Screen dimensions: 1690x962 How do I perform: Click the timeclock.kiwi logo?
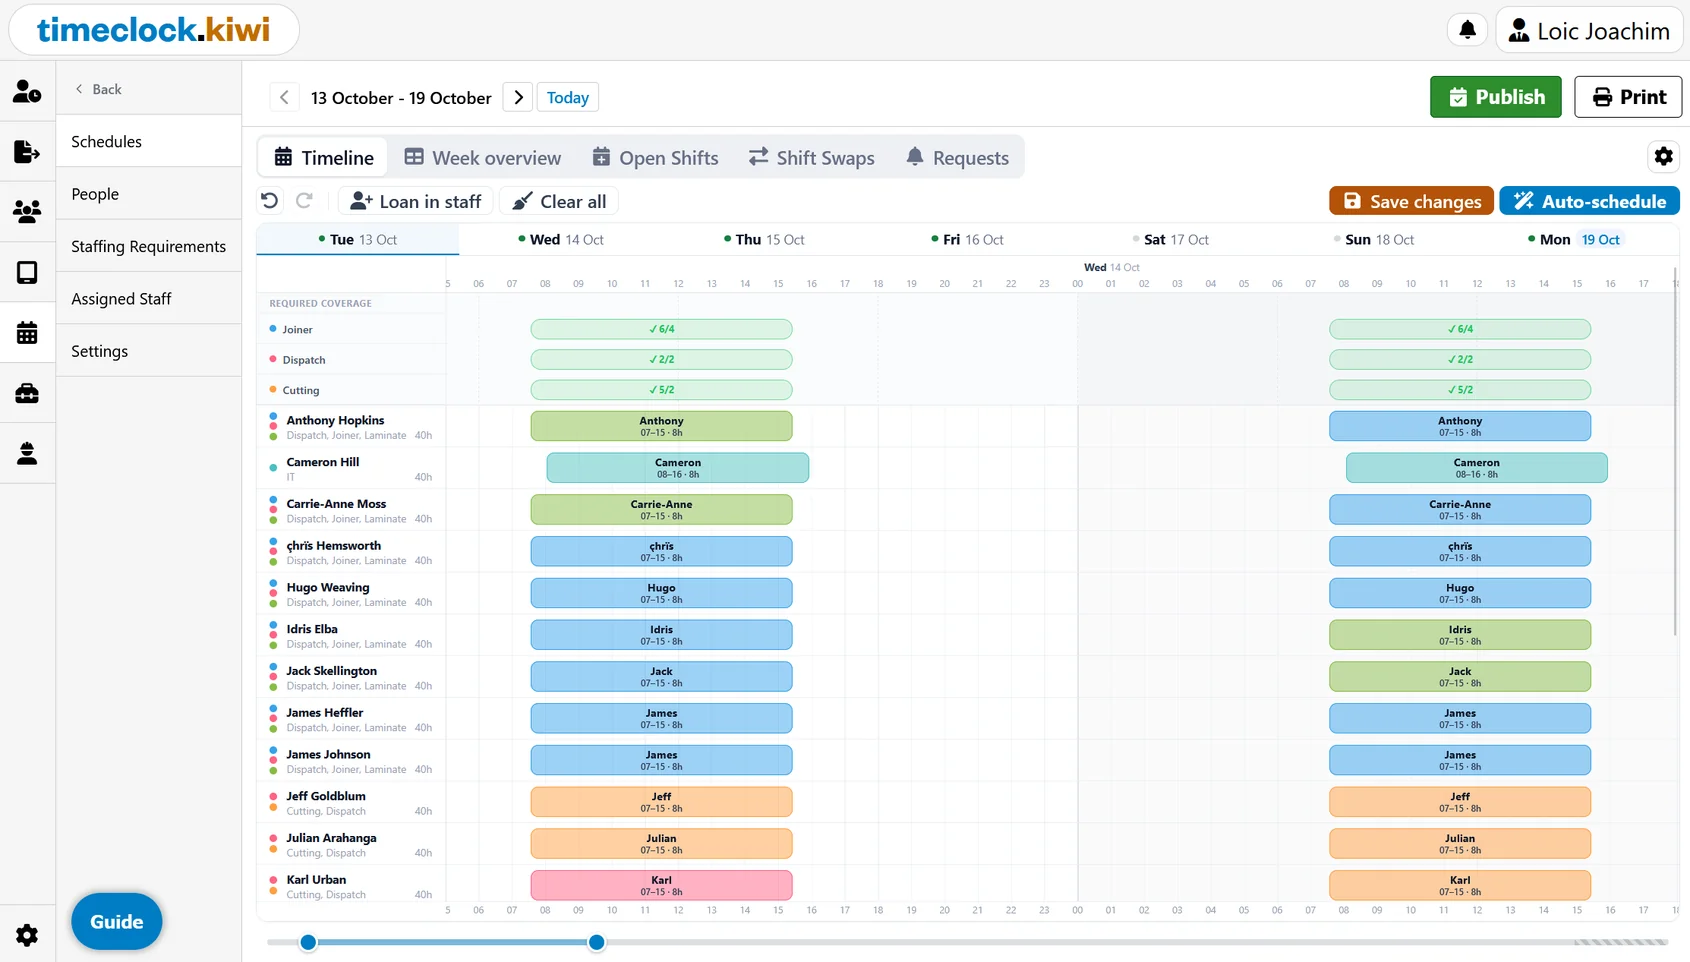coord(154,29)
